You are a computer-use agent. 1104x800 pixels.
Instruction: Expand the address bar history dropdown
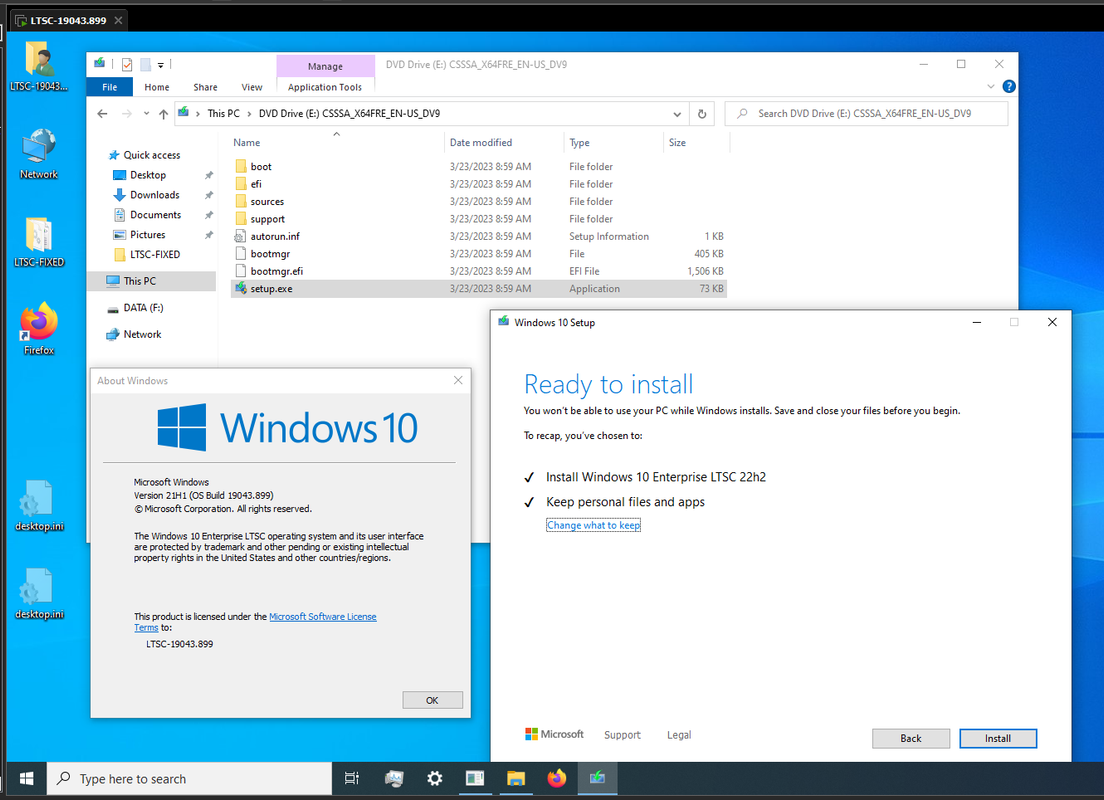coord(677,113)
